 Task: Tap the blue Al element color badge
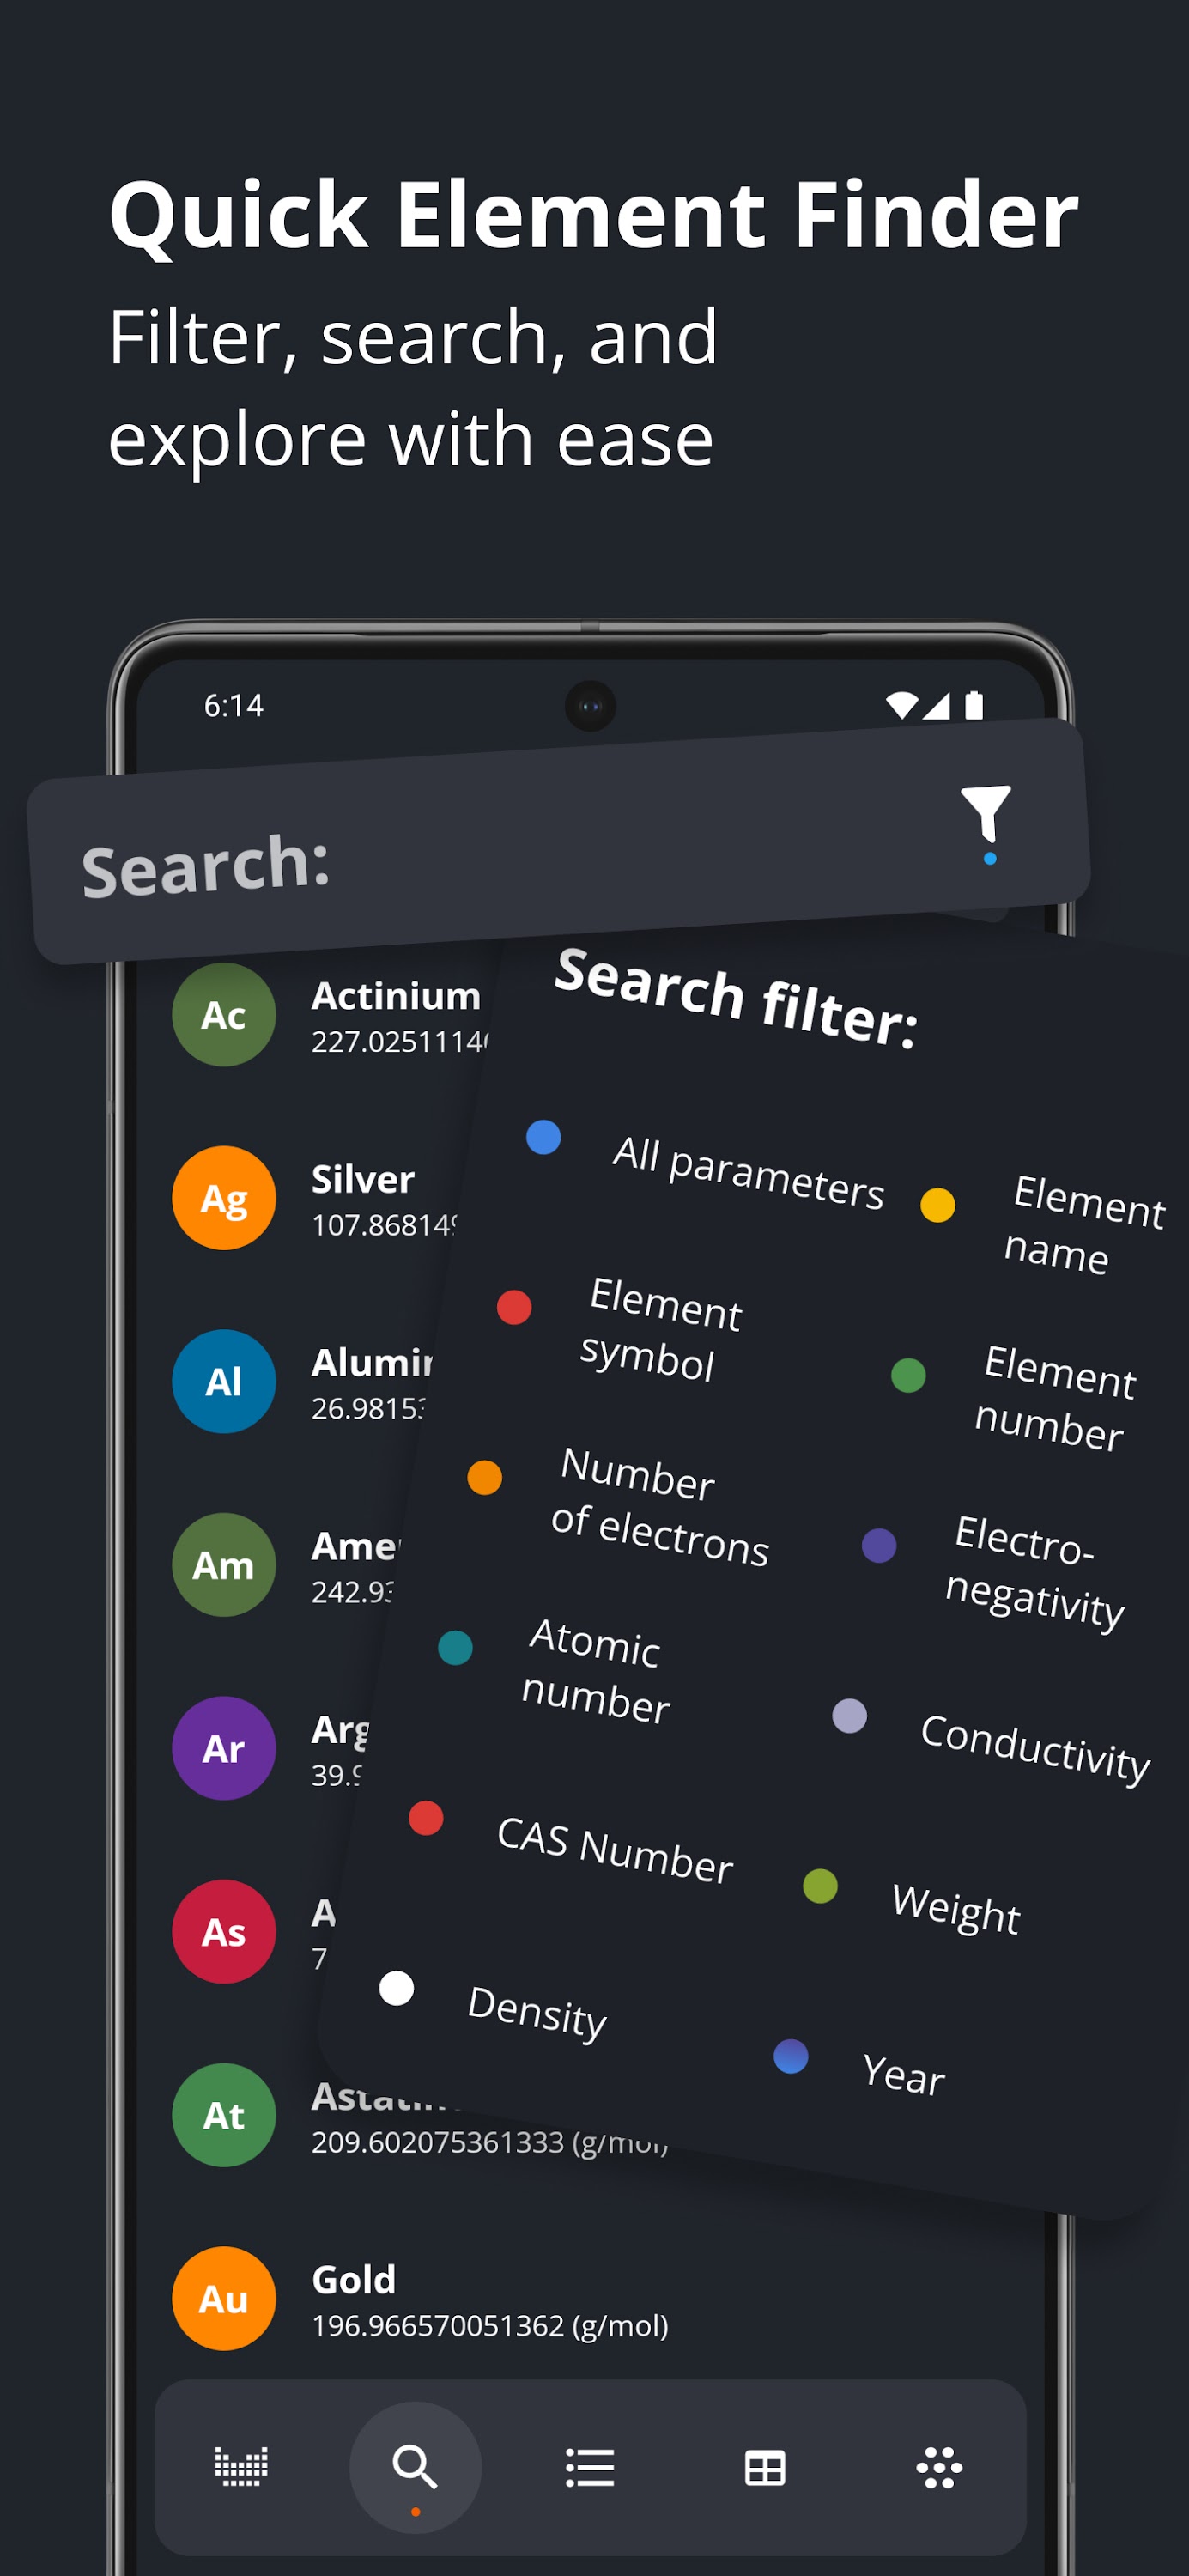pyautogui.click(x=223, y=1381)
